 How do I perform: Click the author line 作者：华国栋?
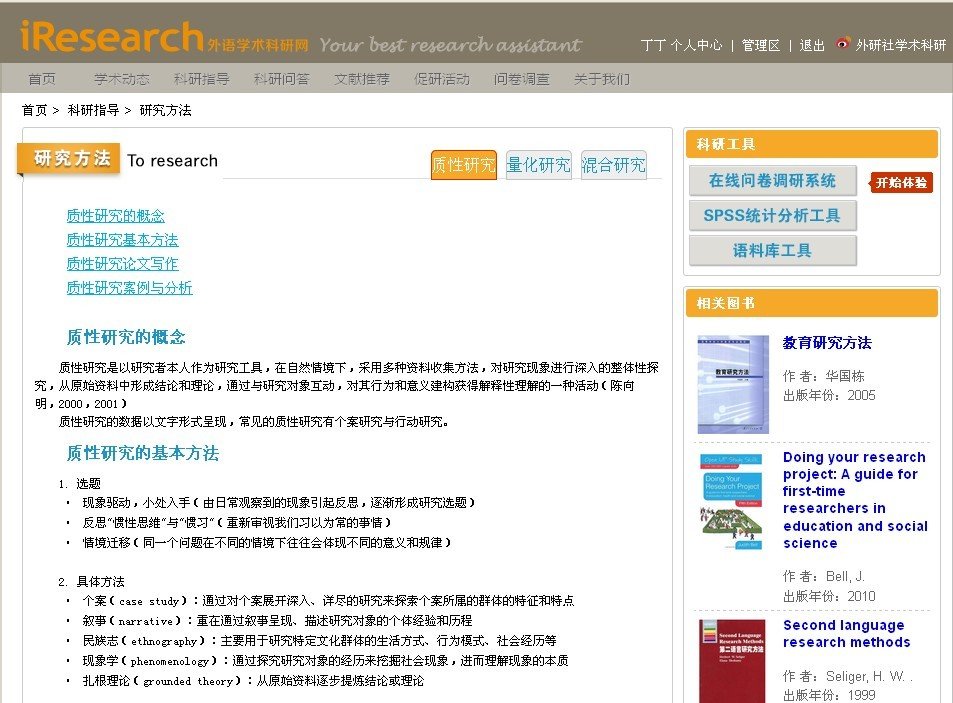[x=824, y=376]
